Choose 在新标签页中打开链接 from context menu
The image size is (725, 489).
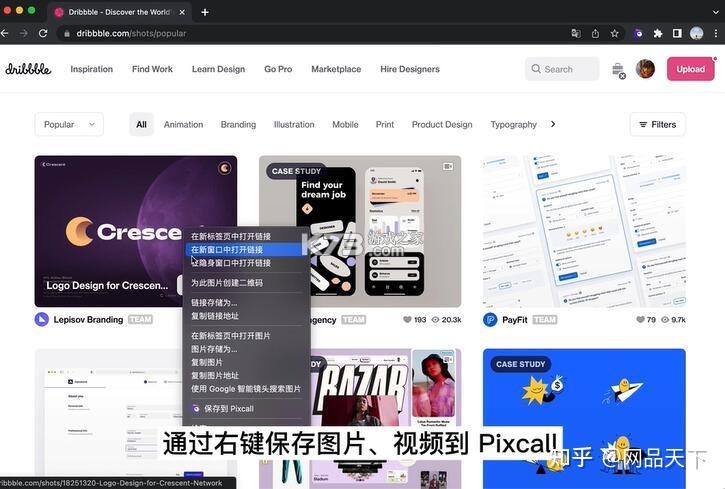coord(245,236)
